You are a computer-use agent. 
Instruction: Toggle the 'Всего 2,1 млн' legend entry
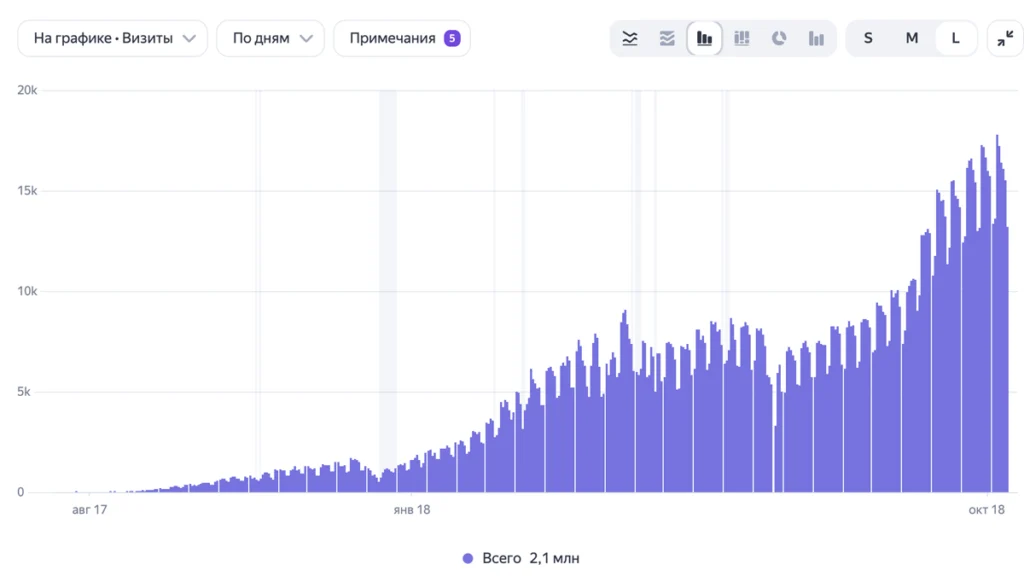521,558
